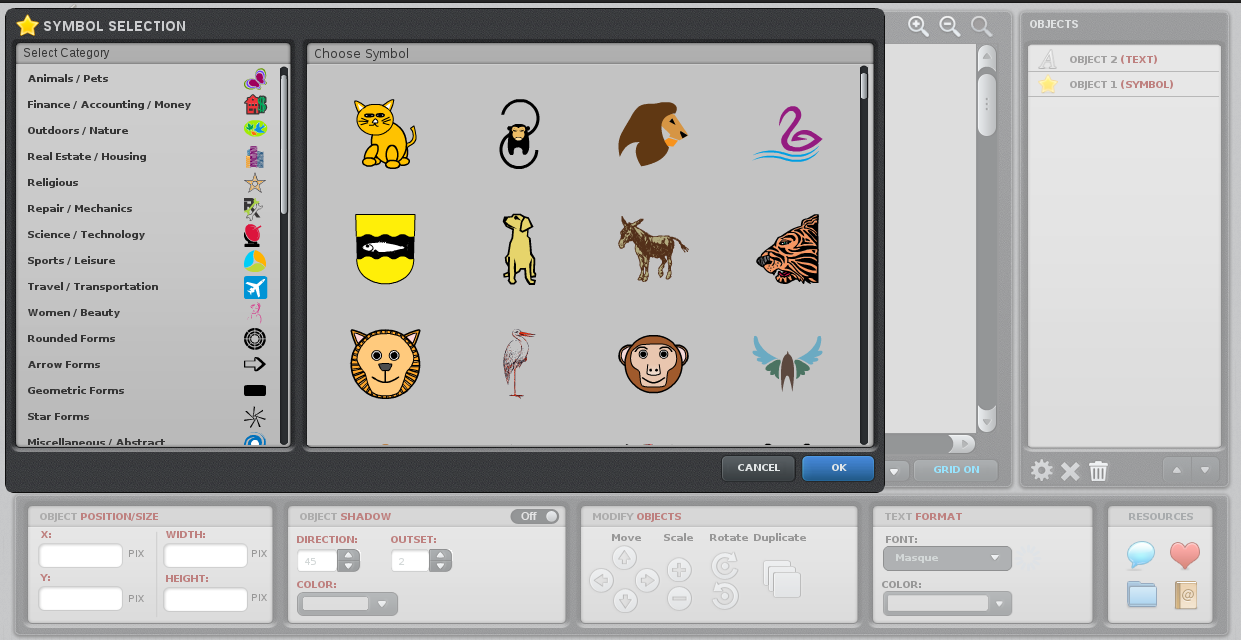Click the red heart resource icon
This screenshot has width=1241, height=640.
(x=1184, y=555)
